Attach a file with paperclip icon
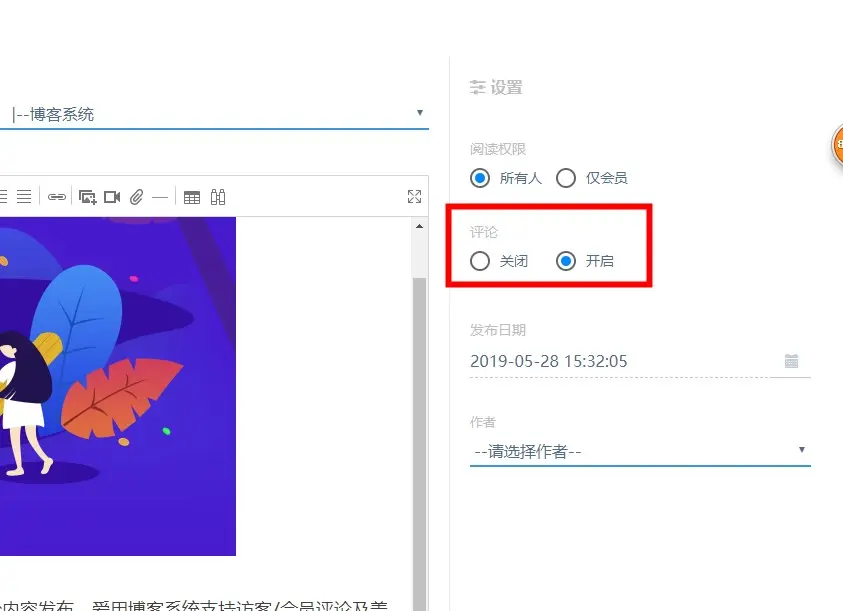This screenshot has height=611, width=843. click(x=137, y=197)
